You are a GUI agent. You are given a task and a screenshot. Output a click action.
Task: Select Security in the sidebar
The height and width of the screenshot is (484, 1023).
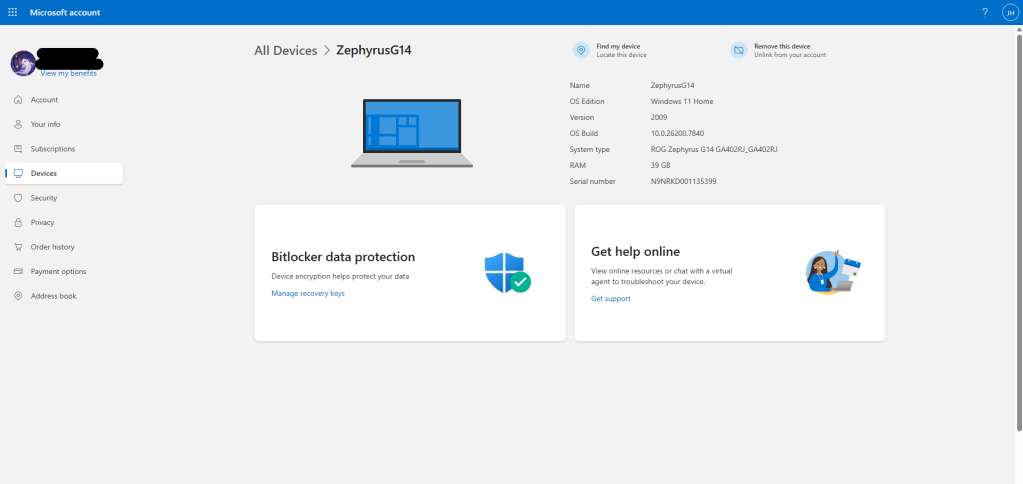[44, 198]
